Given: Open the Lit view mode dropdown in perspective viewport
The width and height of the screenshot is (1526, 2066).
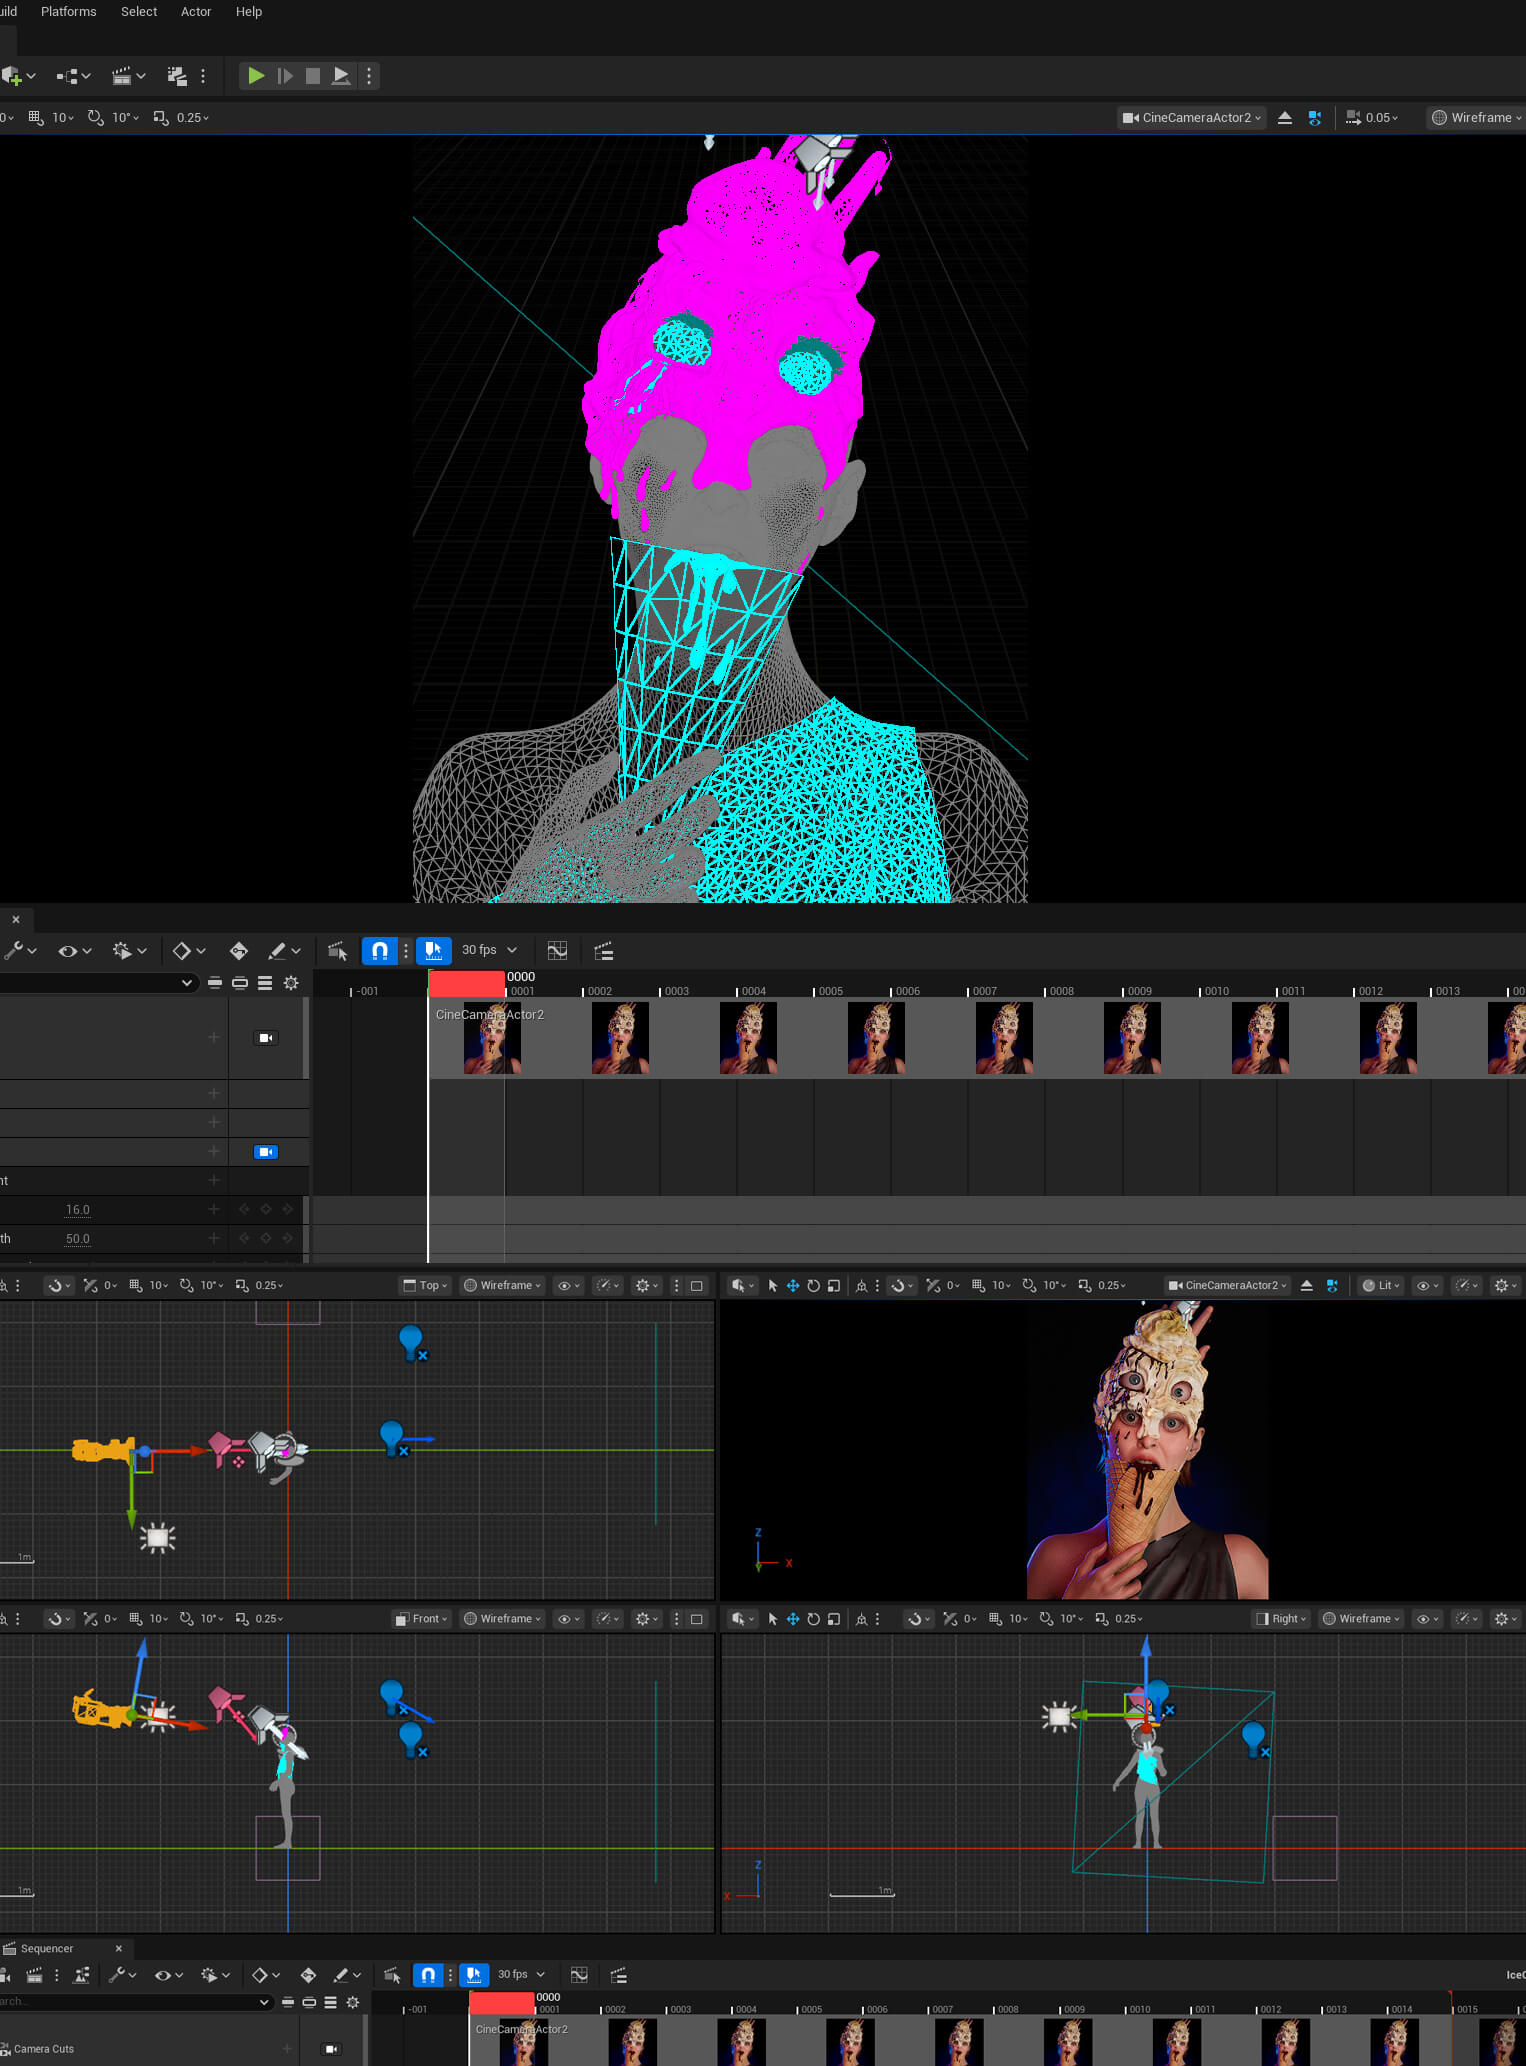Looking at the screenshot, I should click(x=1381, y=1286).
